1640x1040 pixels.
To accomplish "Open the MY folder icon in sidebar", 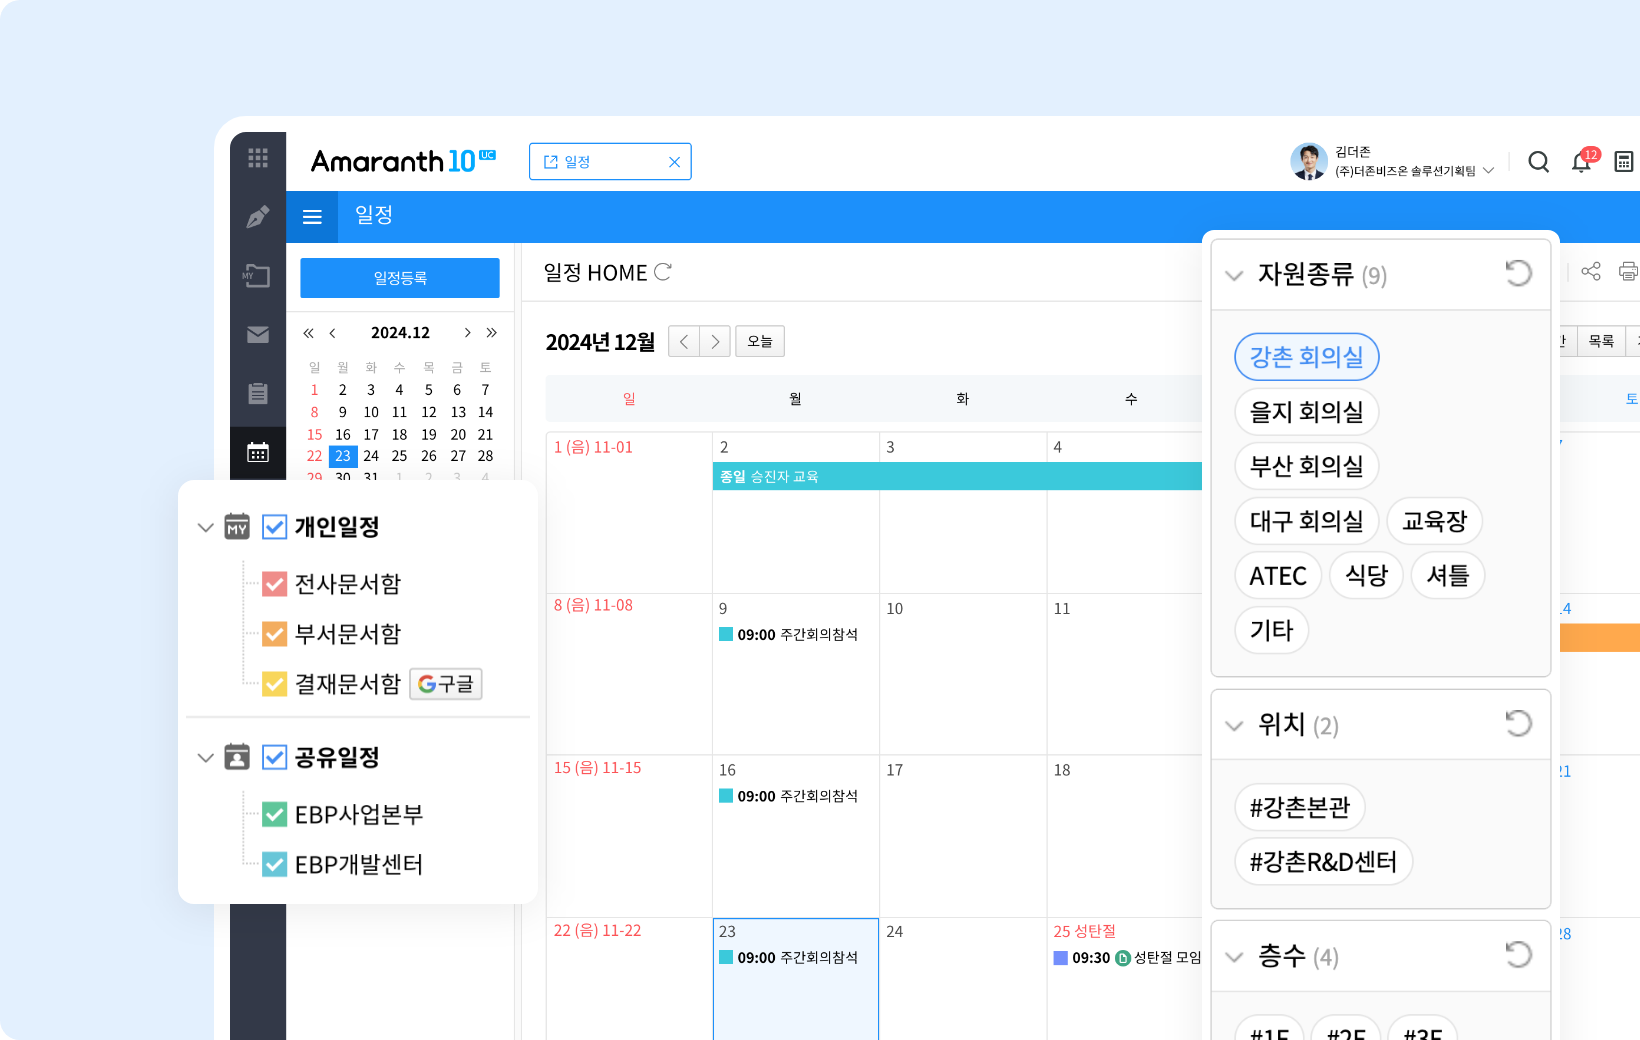I will pos(258,275).
